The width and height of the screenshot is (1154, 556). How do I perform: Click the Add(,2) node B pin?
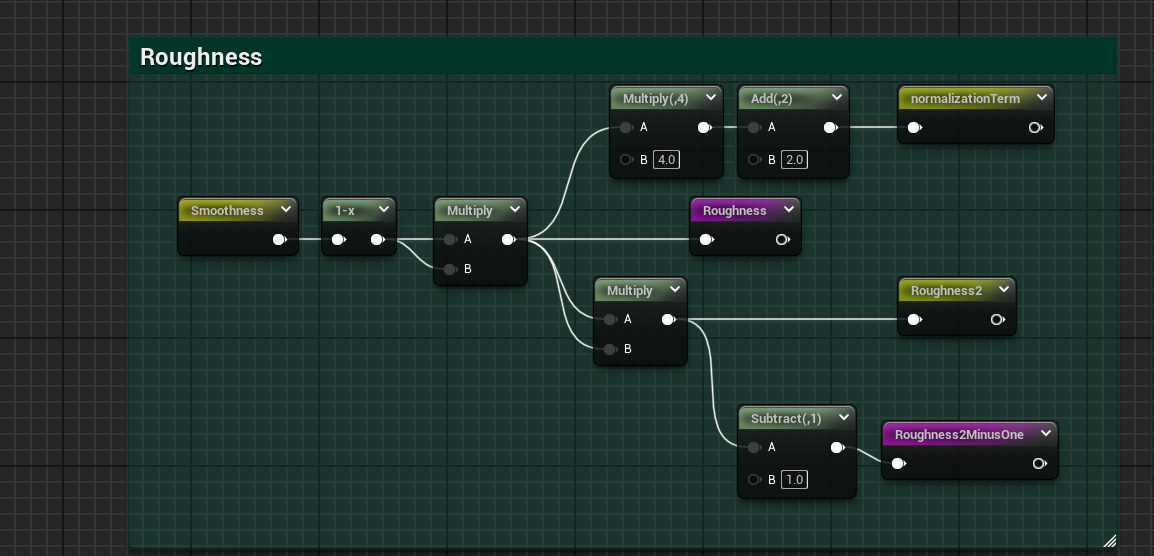[x=753, y=160]
